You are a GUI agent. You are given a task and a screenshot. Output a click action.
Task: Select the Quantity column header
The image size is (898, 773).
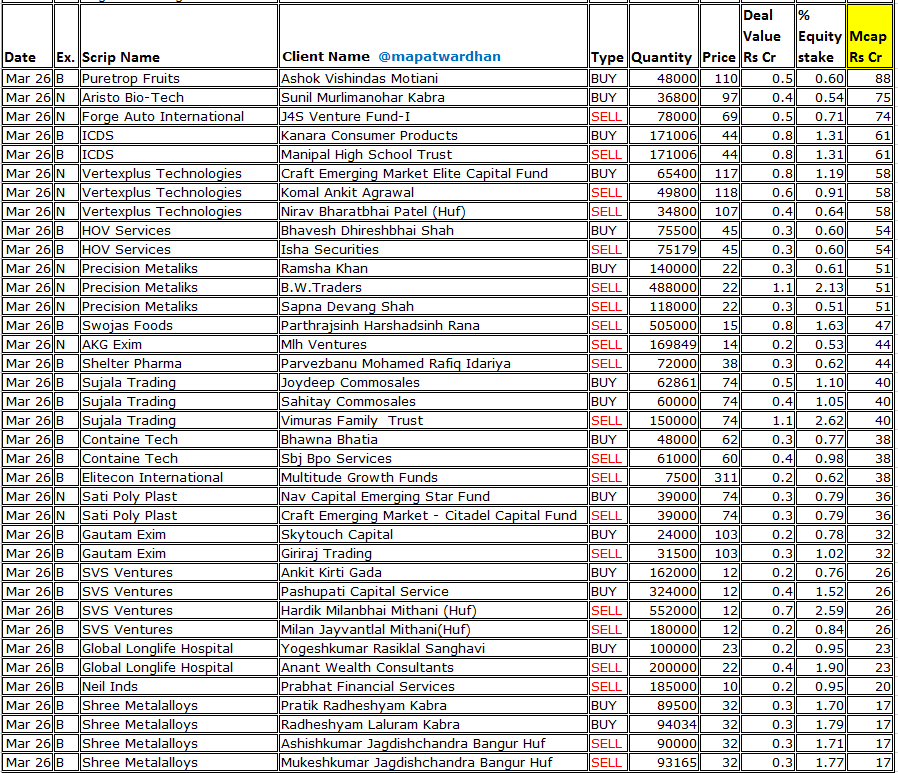tap(664, 37)
